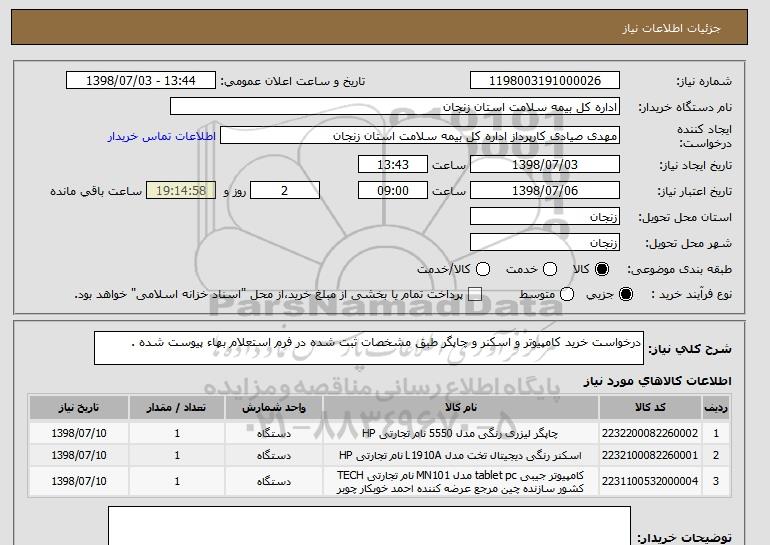Click the تاریخ نیاز column header
This screenshot has width=770, height=545.
79,408
